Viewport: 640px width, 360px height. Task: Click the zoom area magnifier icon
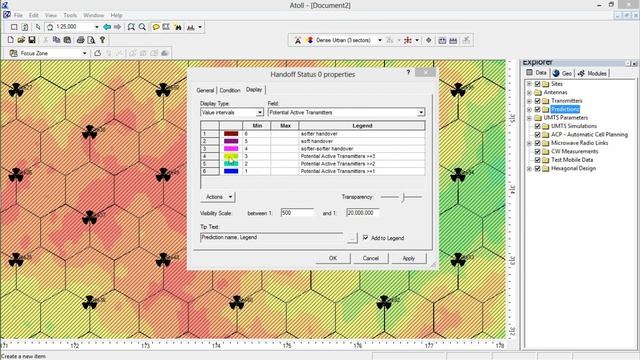131,27
